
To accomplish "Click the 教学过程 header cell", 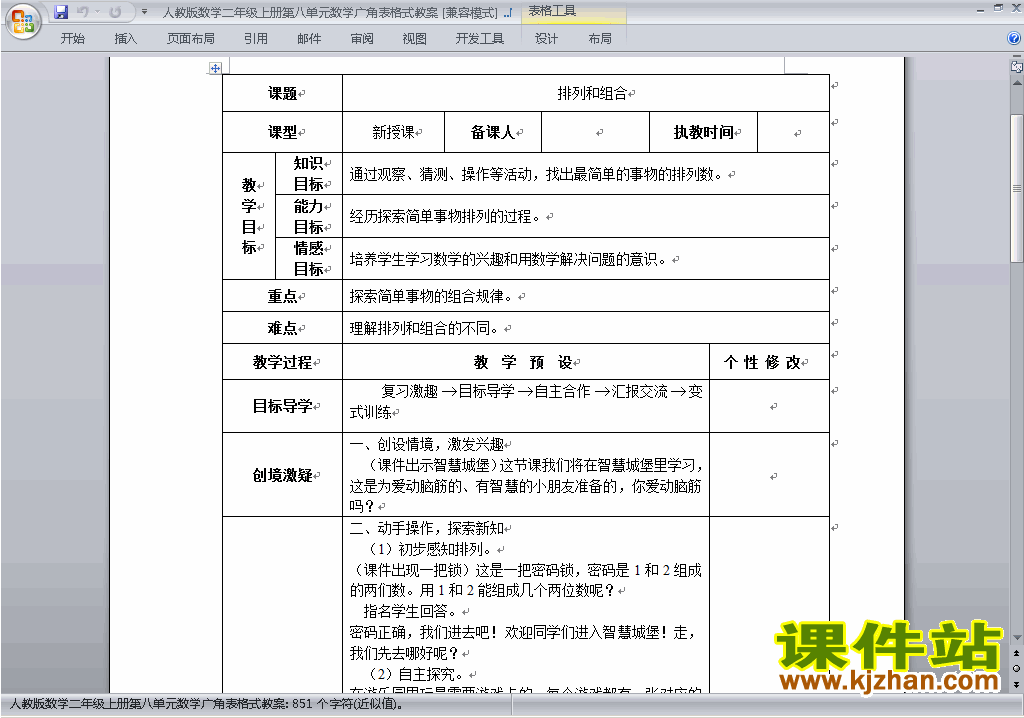I will pos(282,362).
